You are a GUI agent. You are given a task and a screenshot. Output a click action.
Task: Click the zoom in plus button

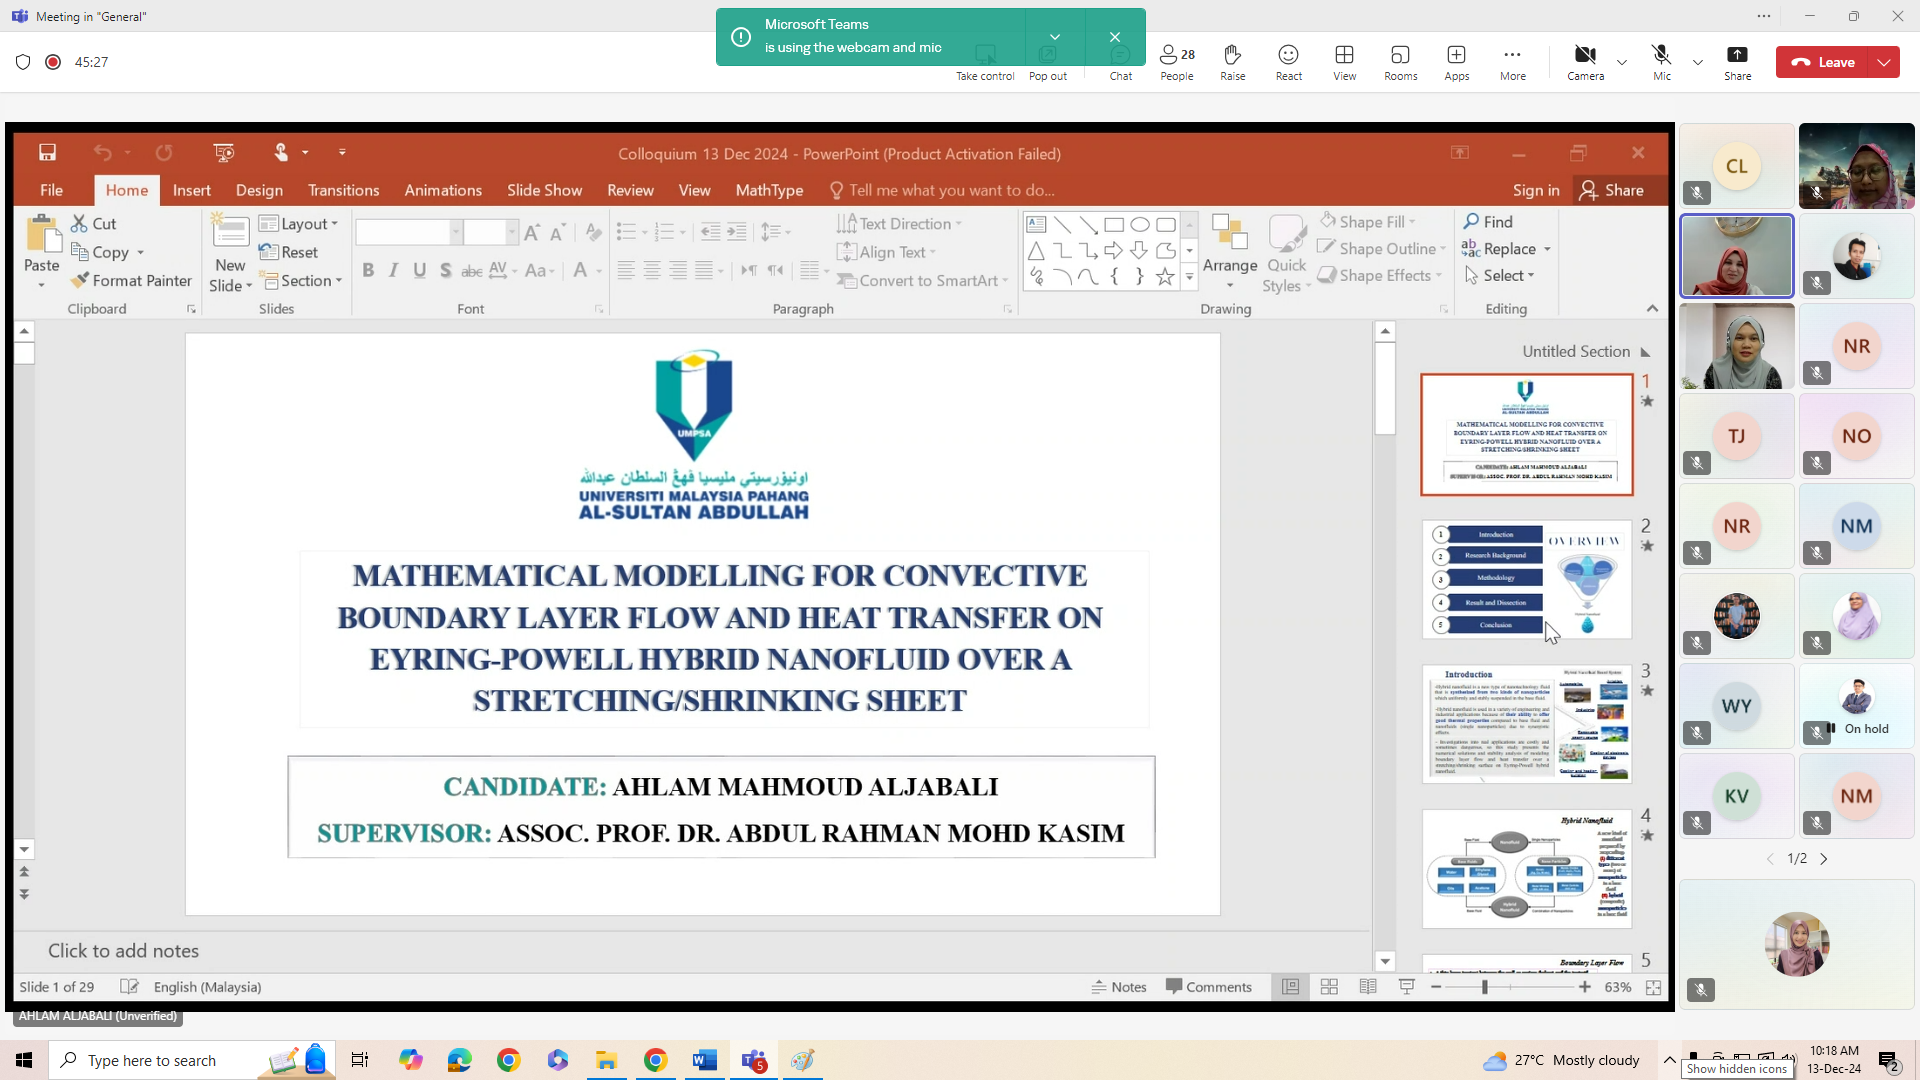click(1585, 987)
